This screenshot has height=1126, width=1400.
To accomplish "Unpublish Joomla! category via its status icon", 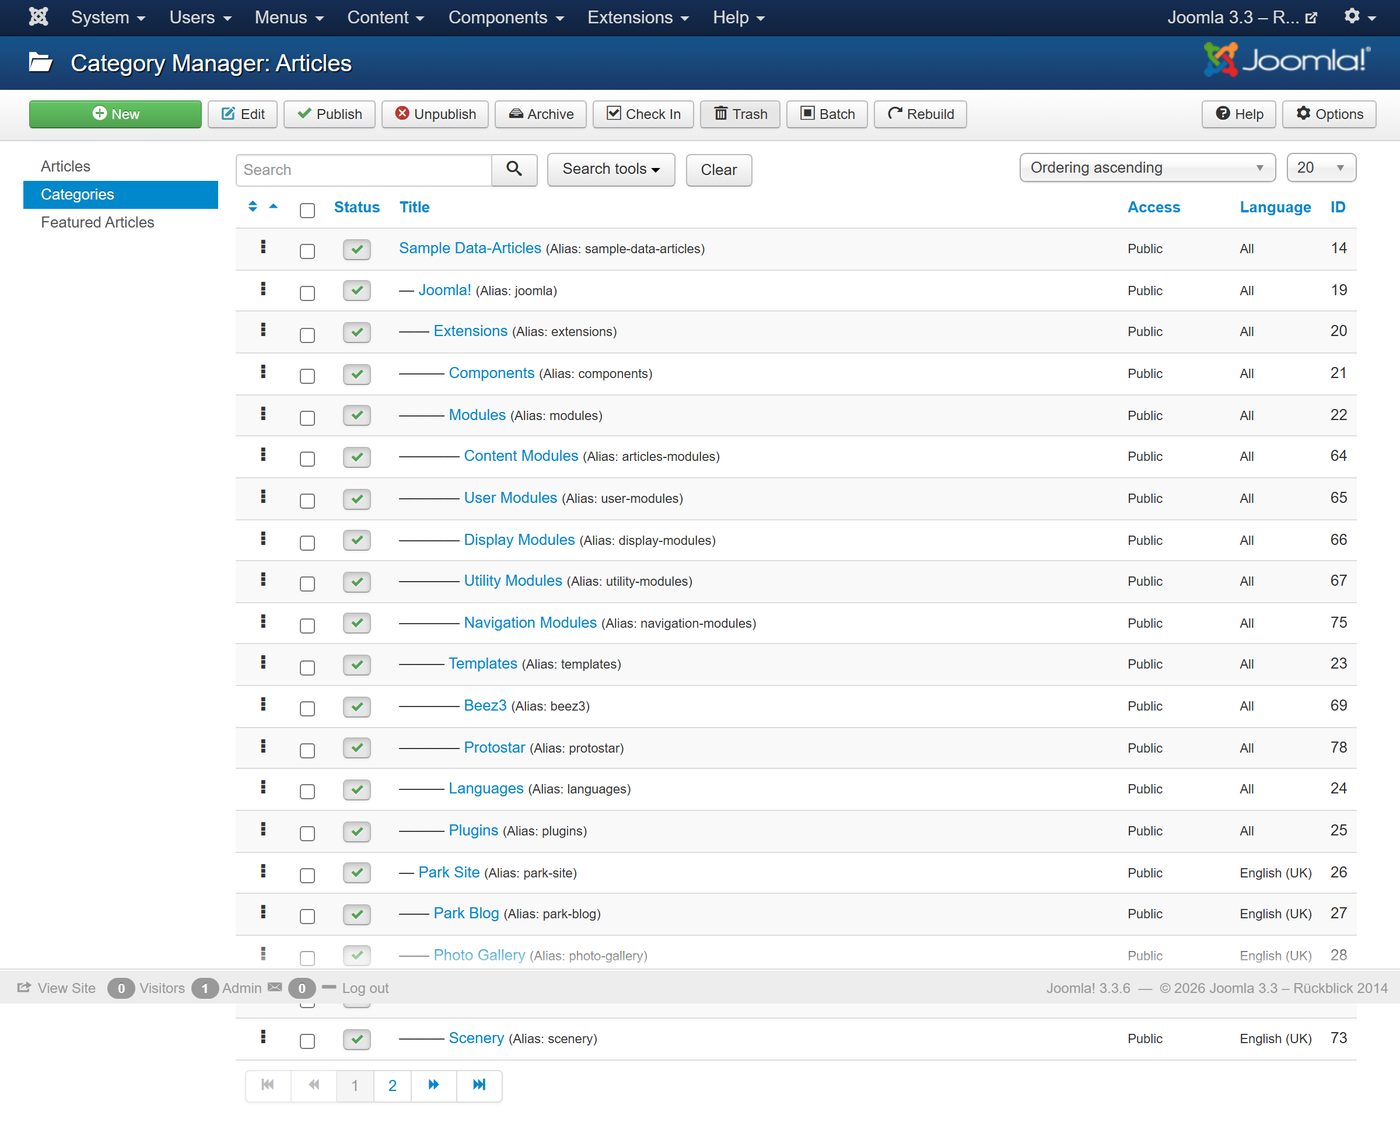I will (x=357, y=291).
